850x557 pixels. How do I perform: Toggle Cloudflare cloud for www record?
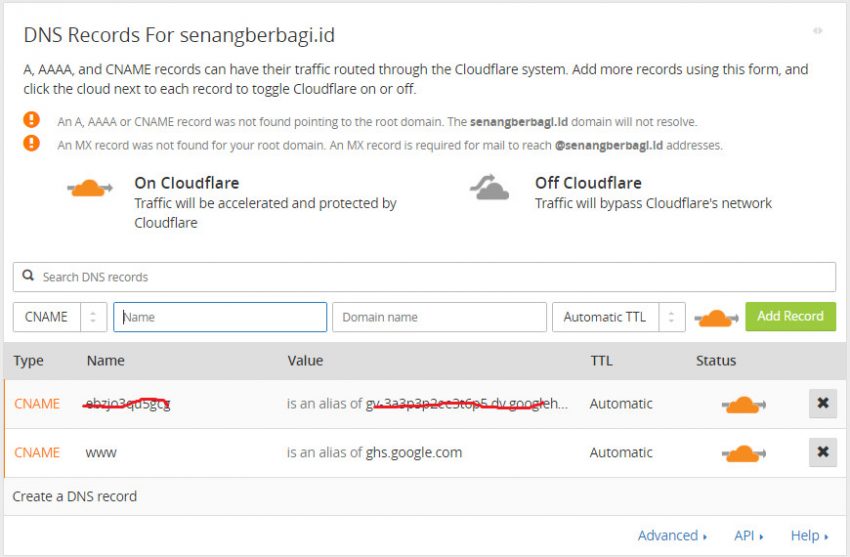click(743, 453)
